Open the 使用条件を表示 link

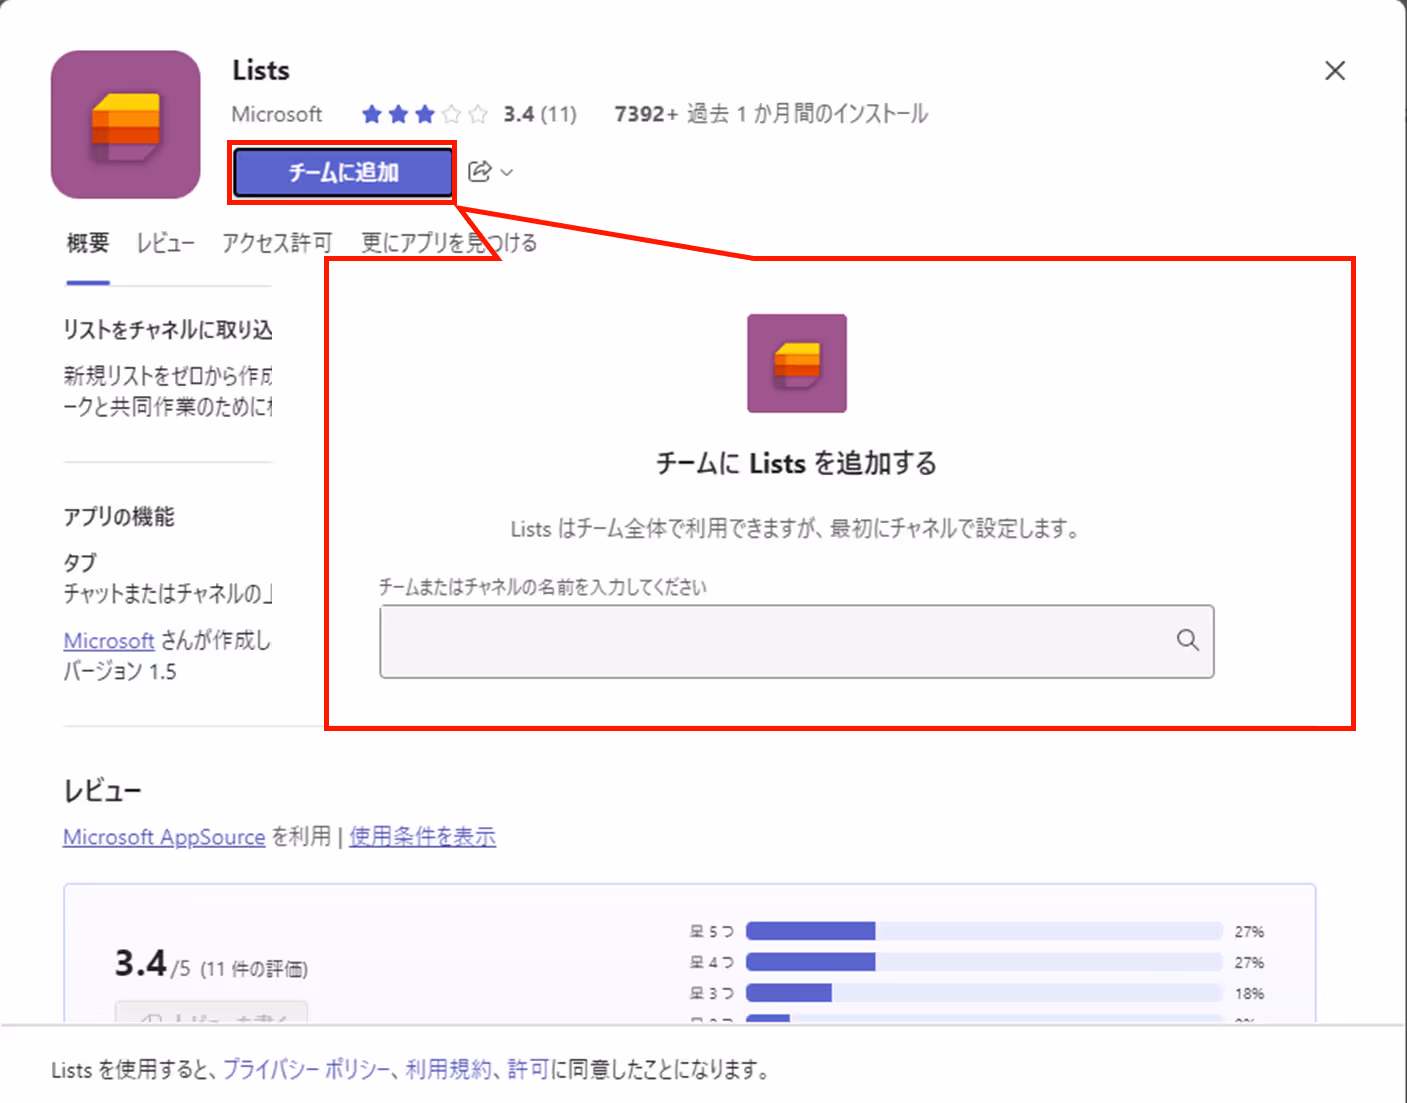[422, 837]
